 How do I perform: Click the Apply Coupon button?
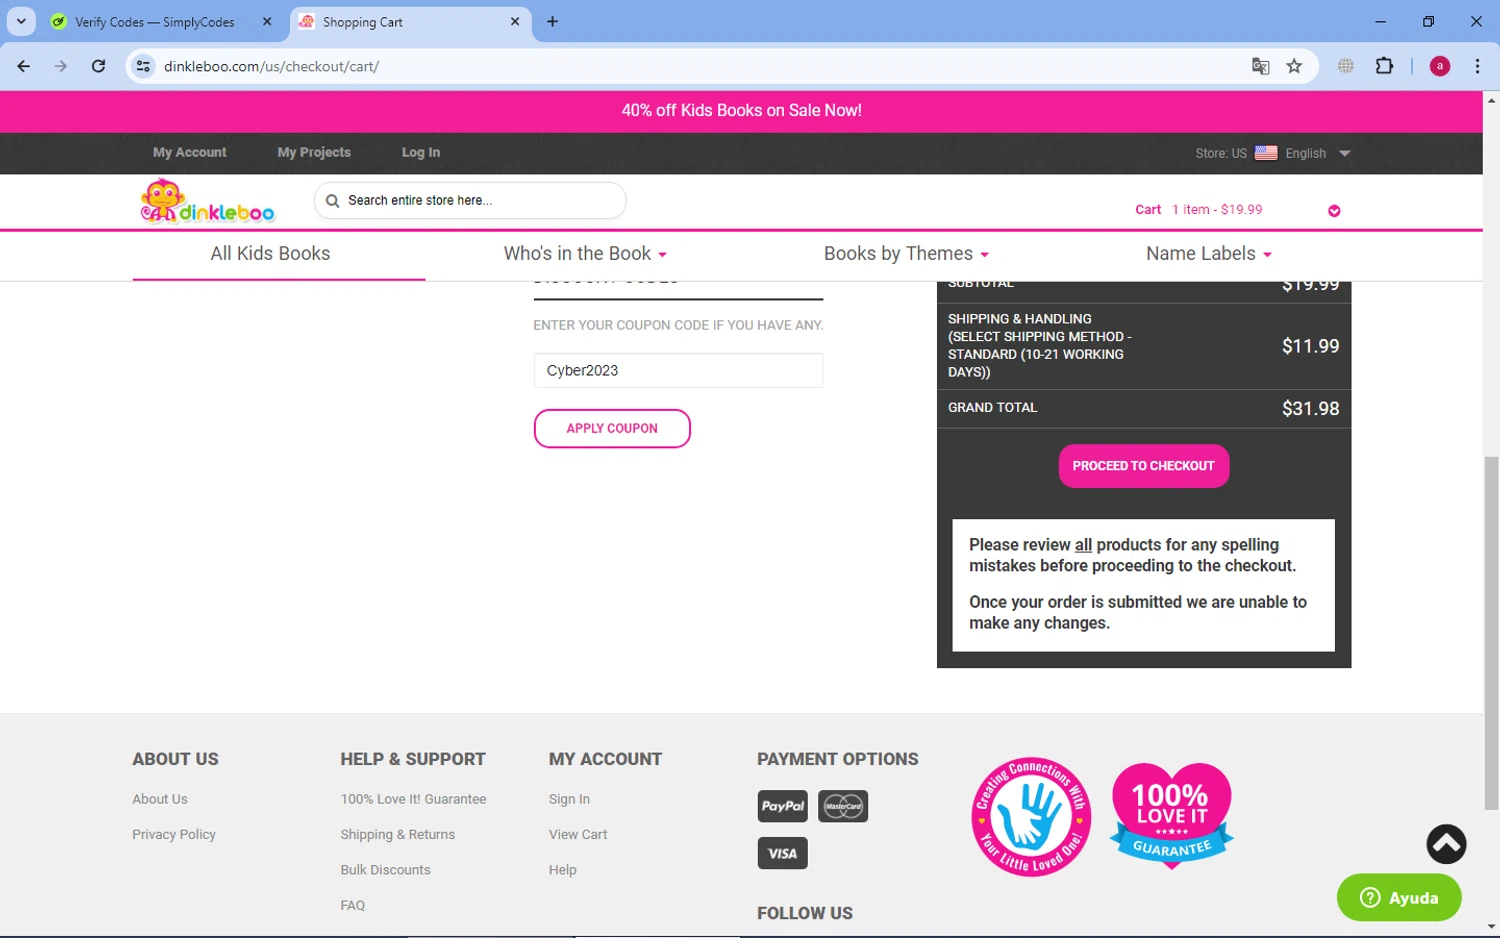612,428
